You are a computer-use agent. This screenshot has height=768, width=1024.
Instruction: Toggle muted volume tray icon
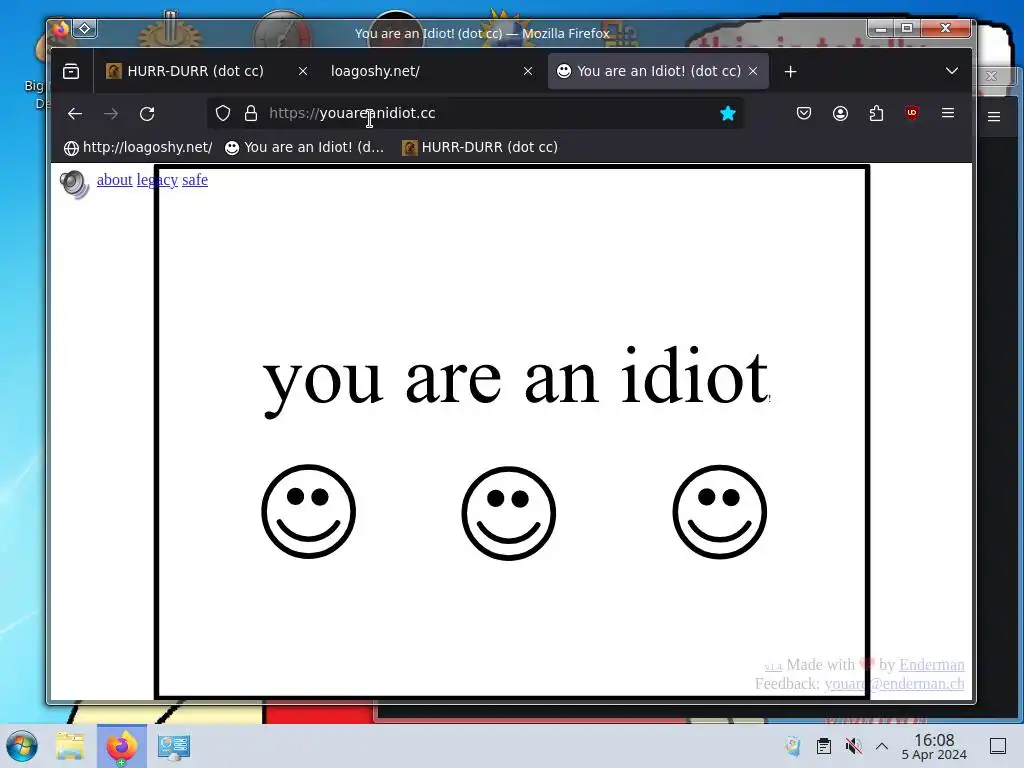[853, 746]
